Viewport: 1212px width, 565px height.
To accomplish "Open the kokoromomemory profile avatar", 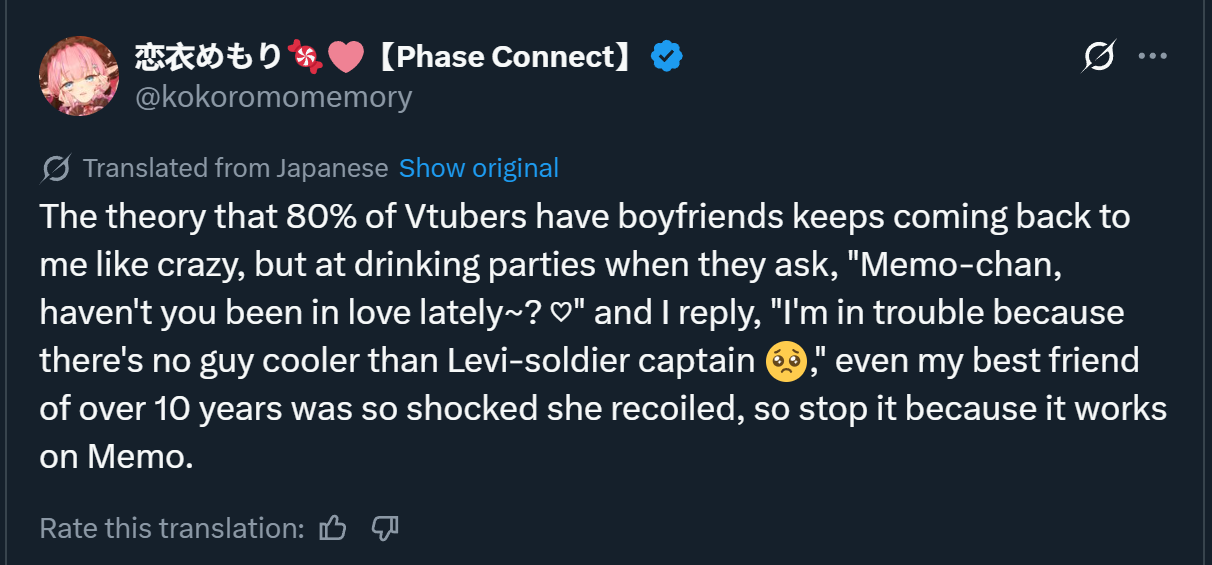I will (x=79, y=77).
